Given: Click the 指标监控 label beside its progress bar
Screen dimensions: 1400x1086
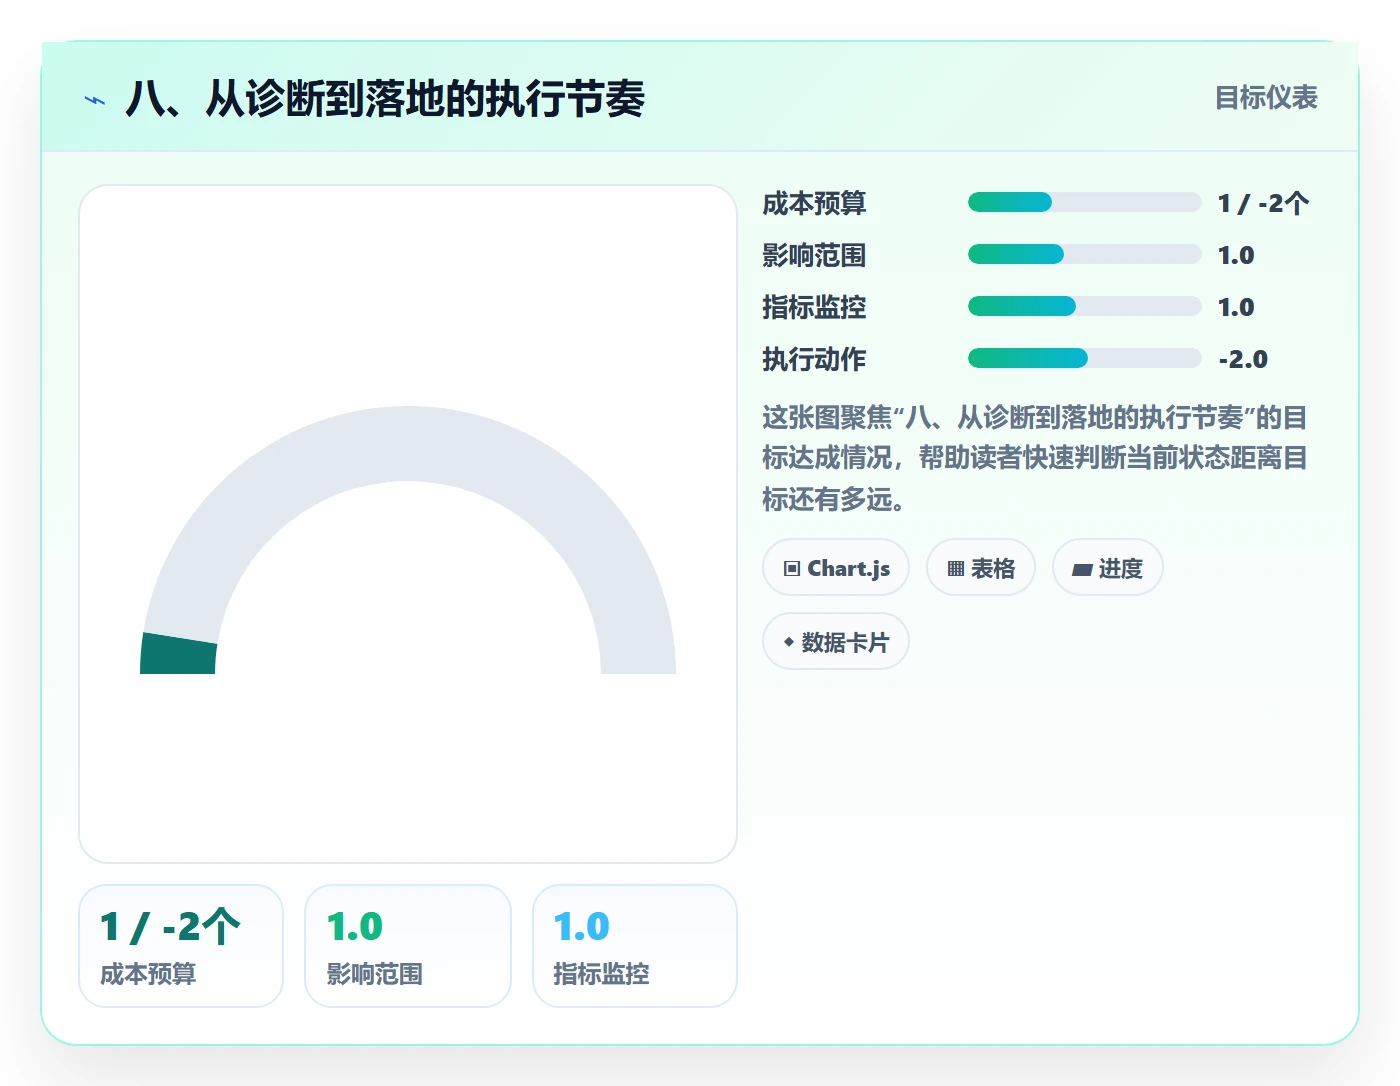Looking at the screenshot, I should (814, 307).
